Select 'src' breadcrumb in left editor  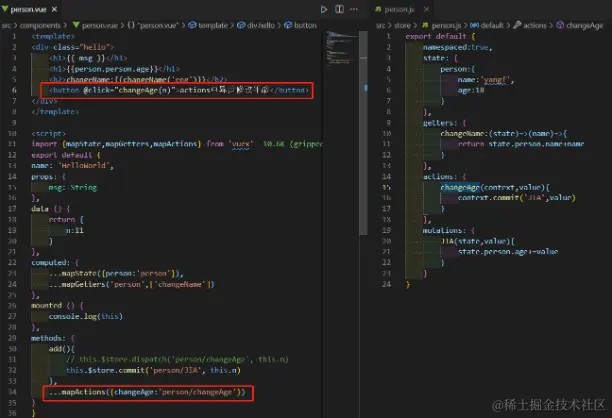[x=6, y=25]
